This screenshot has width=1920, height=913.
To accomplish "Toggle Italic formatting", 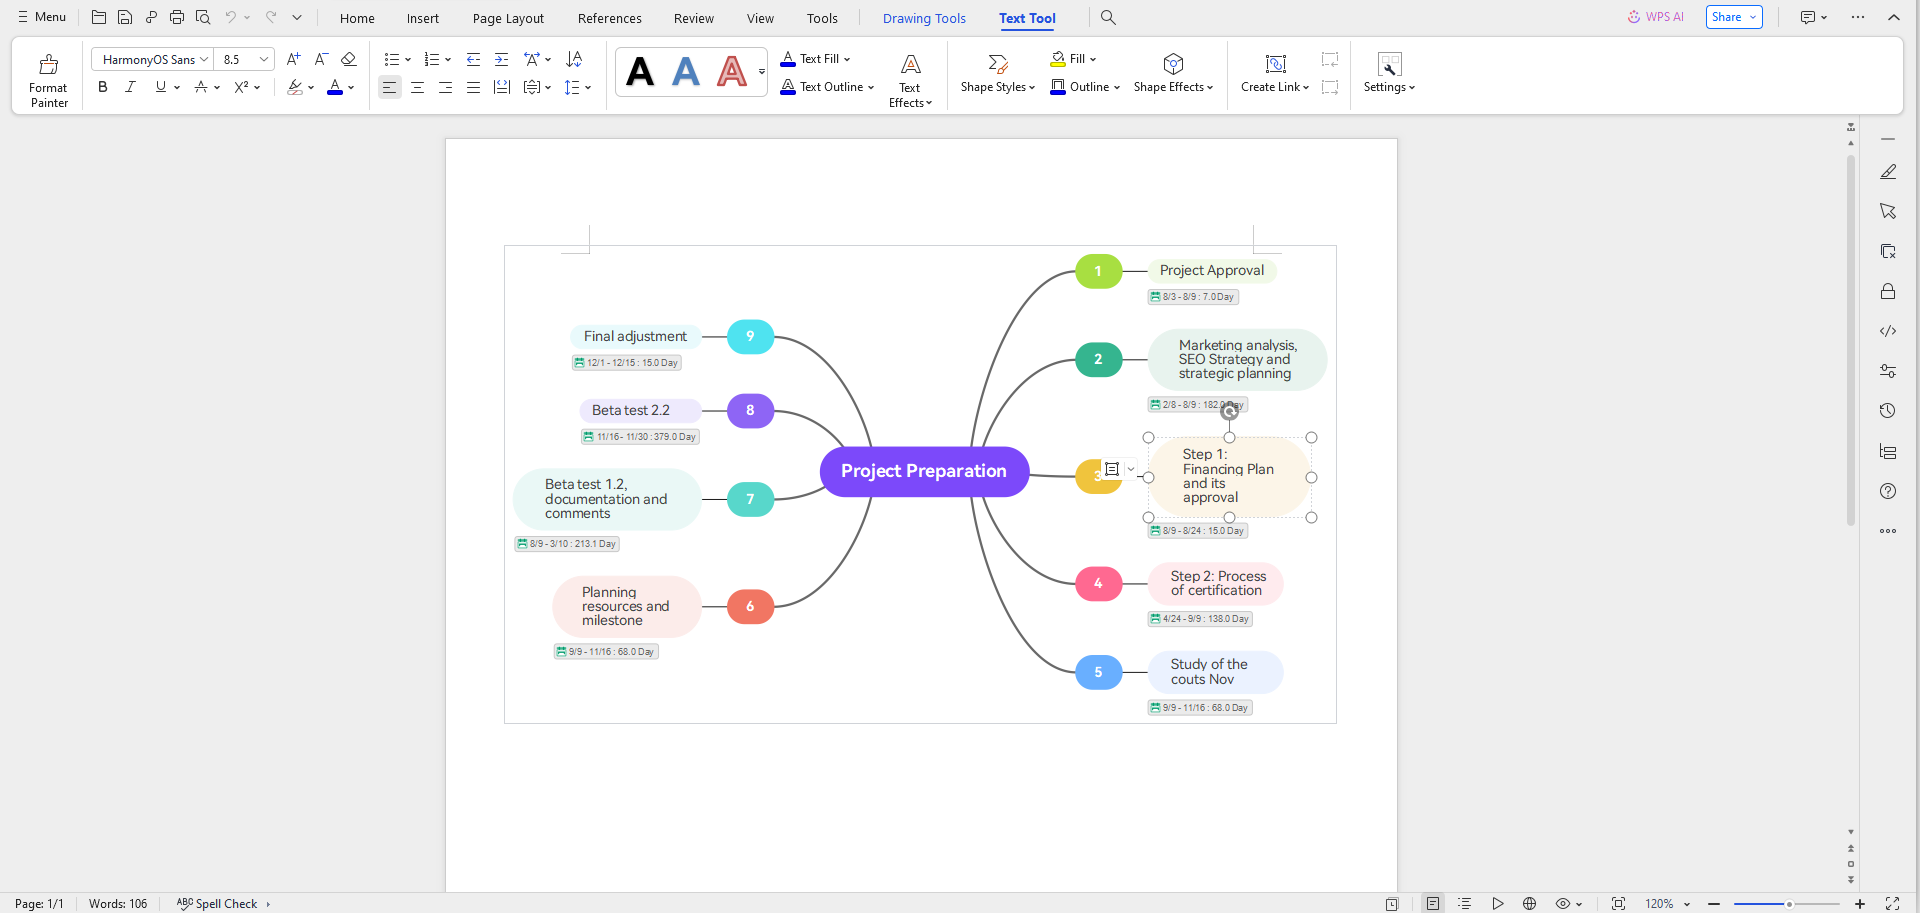I will coord(130,87).
